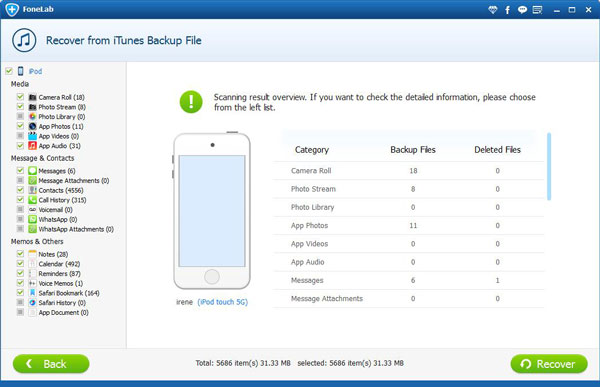Open the menu list icon in title bar
The width and height of the screenshot is (600, 387).
(538, 10)
